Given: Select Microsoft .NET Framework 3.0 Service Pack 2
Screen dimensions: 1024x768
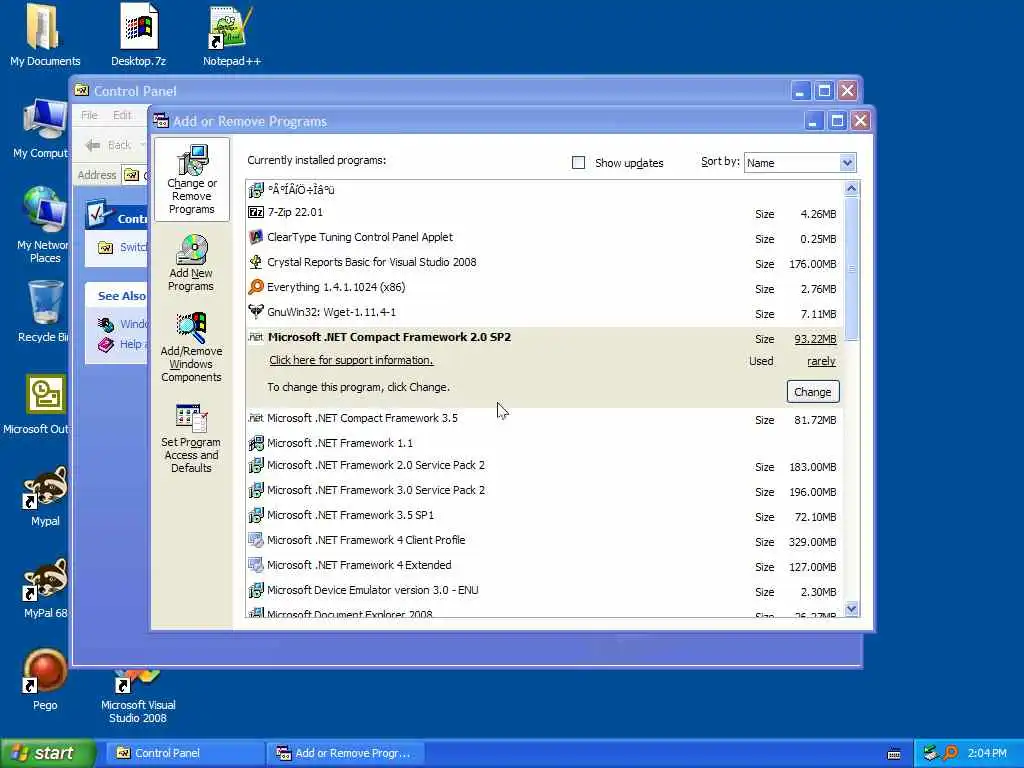Looking at the screenshot, I should (544, 490).
